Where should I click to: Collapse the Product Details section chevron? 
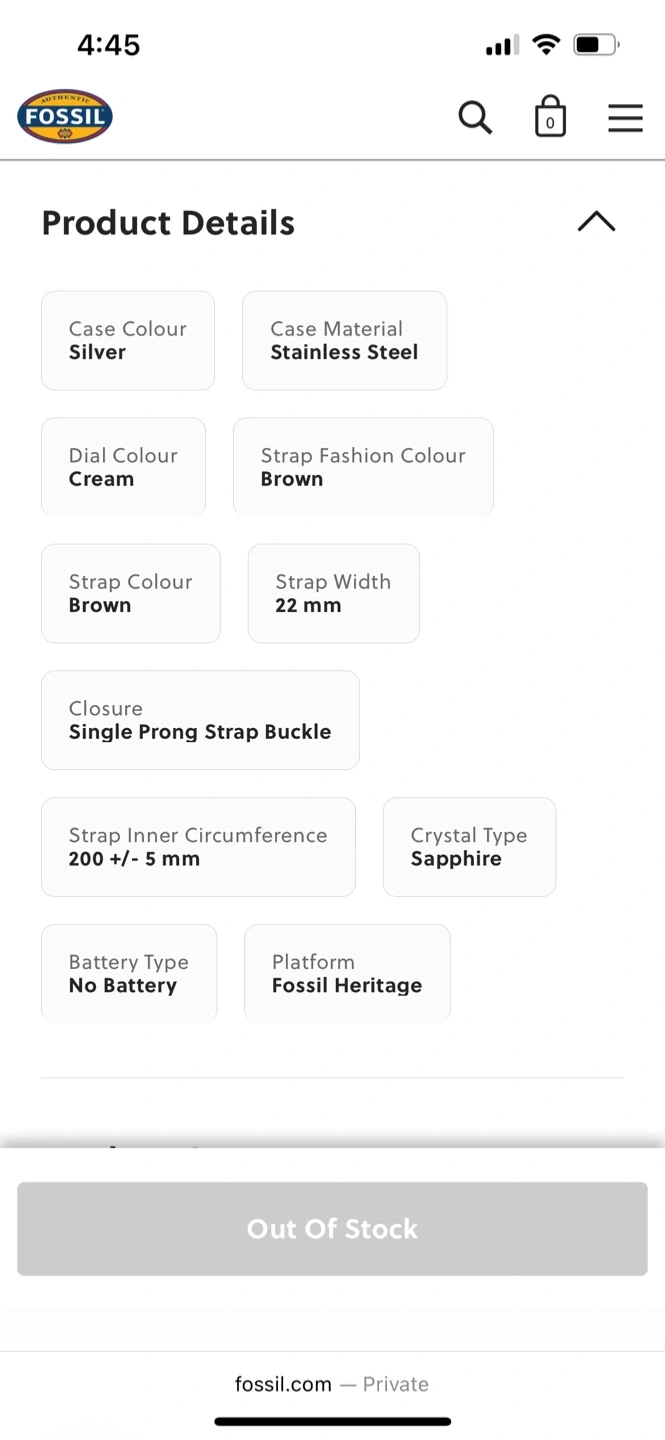point(596,222)
